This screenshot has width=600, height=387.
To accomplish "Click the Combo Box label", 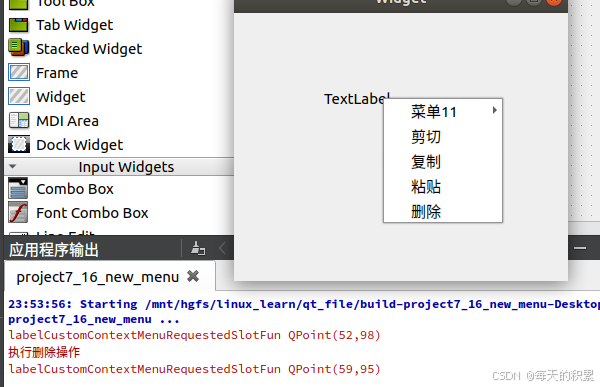I will click(x=75, y=189).
